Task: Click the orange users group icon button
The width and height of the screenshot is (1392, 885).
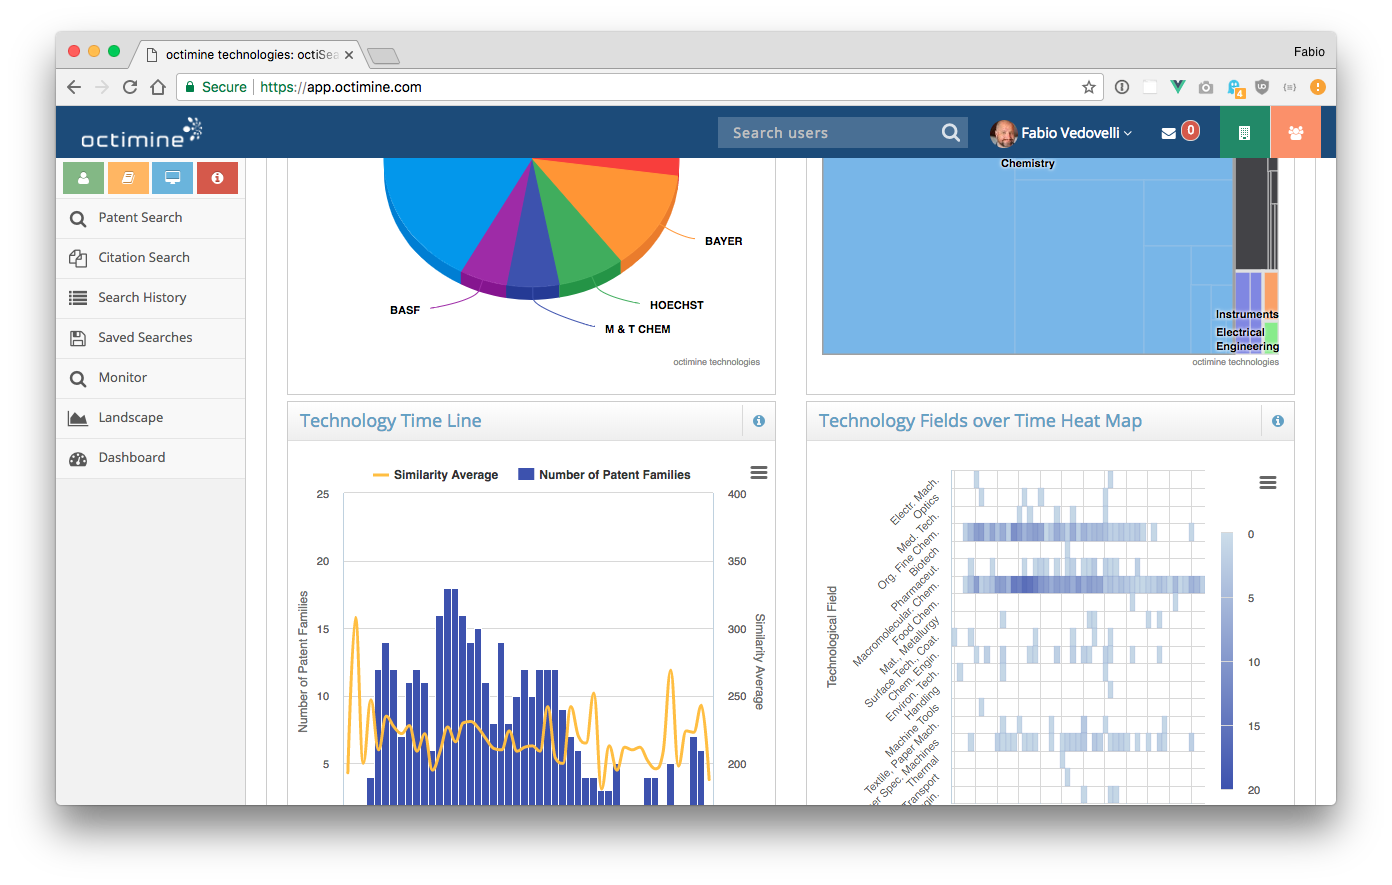Action: [x=1296, y=132]
